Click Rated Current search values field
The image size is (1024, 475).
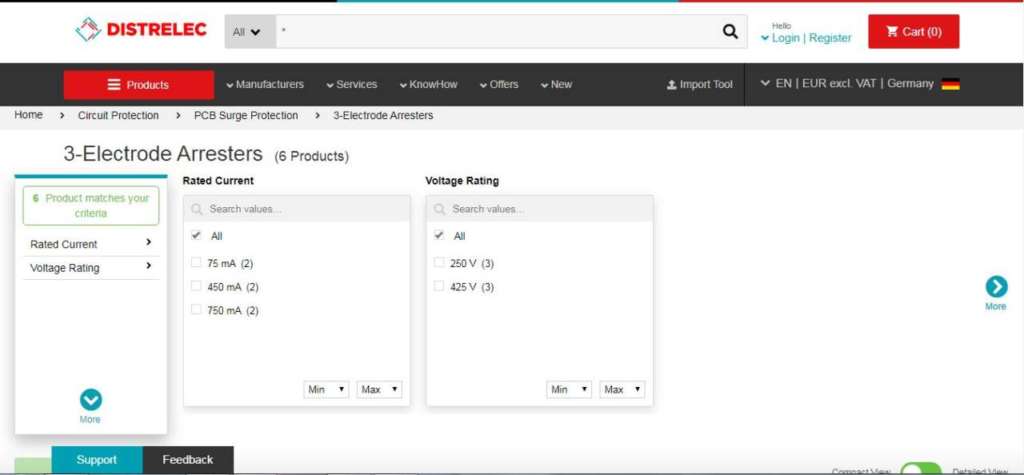click(297, 209)
